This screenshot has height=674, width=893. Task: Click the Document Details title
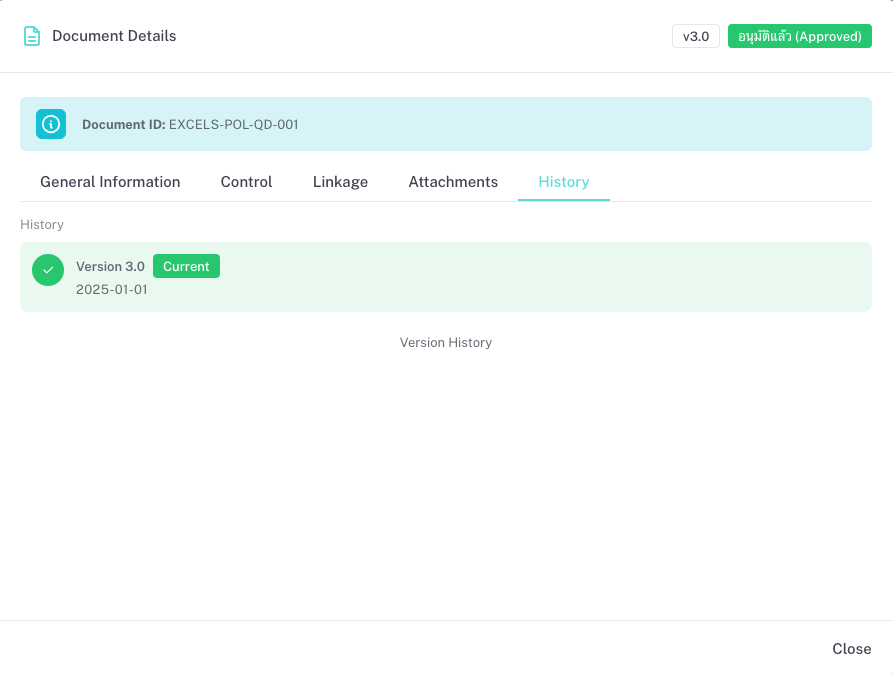pyautogui.click(x=114, y=36)
